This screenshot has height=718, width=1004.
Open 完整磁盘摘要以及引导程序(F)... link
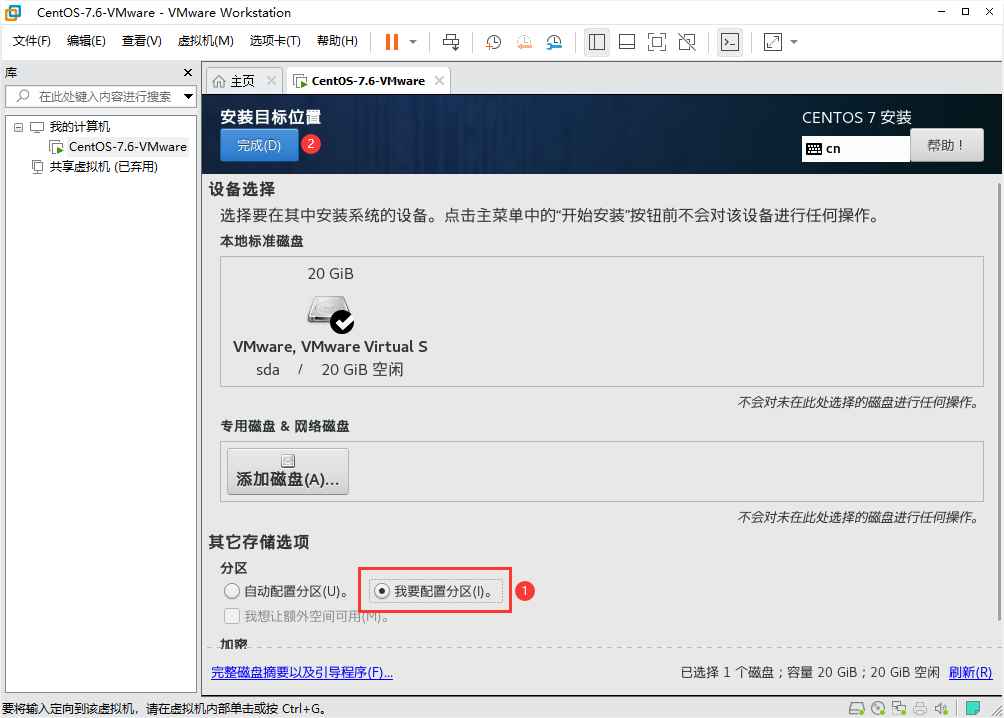(x=302, y=673)
